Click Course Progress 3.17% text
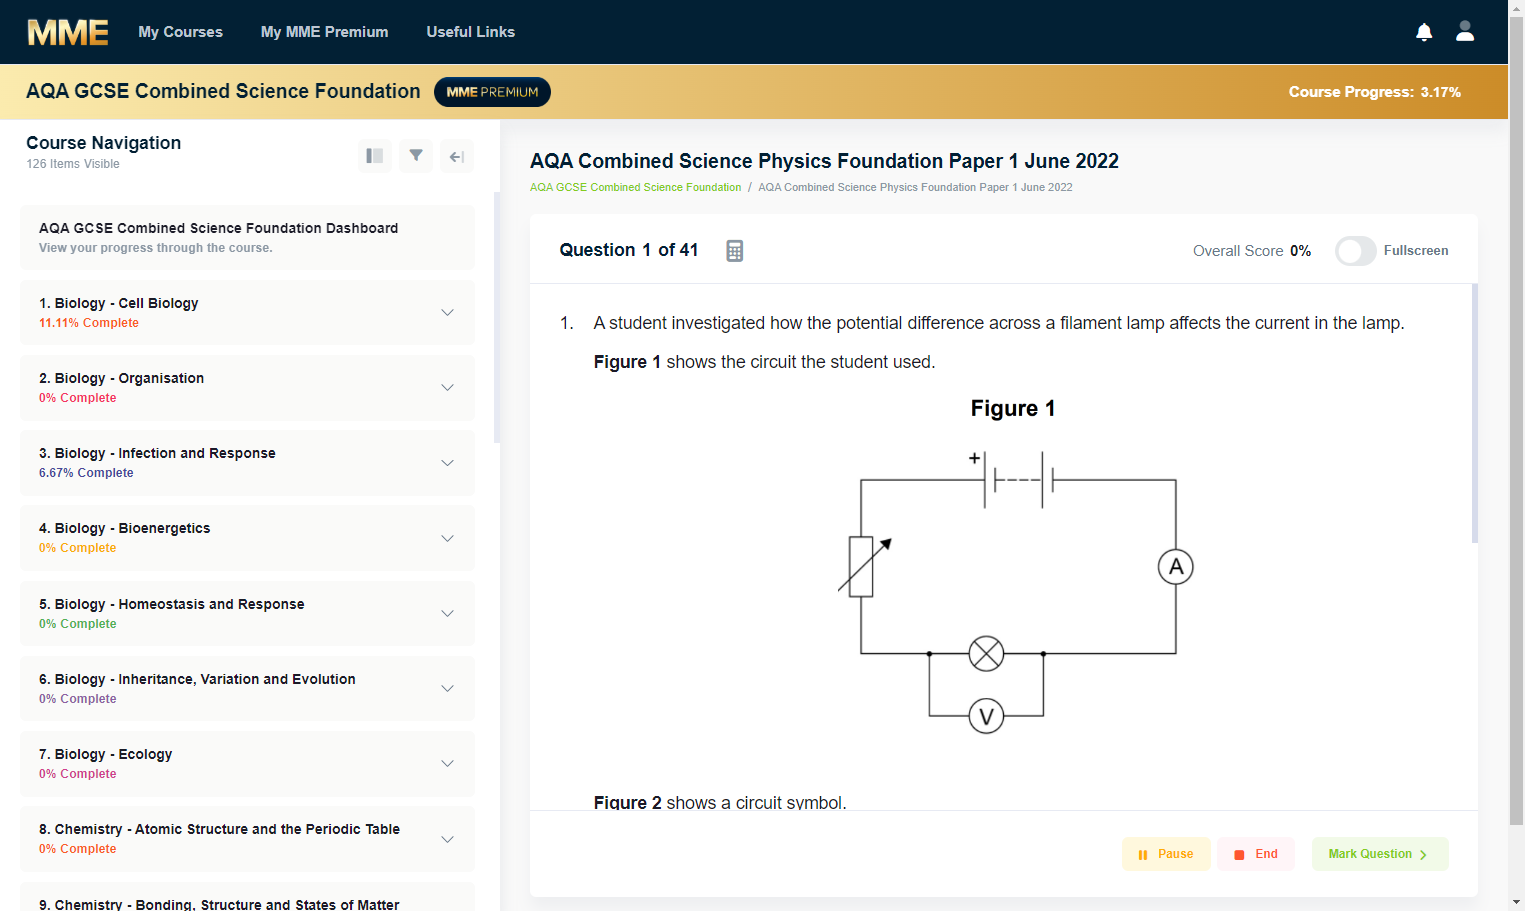Image resolution: width=1525 pixels, height=911 pixels. [x=1374, y=92]
